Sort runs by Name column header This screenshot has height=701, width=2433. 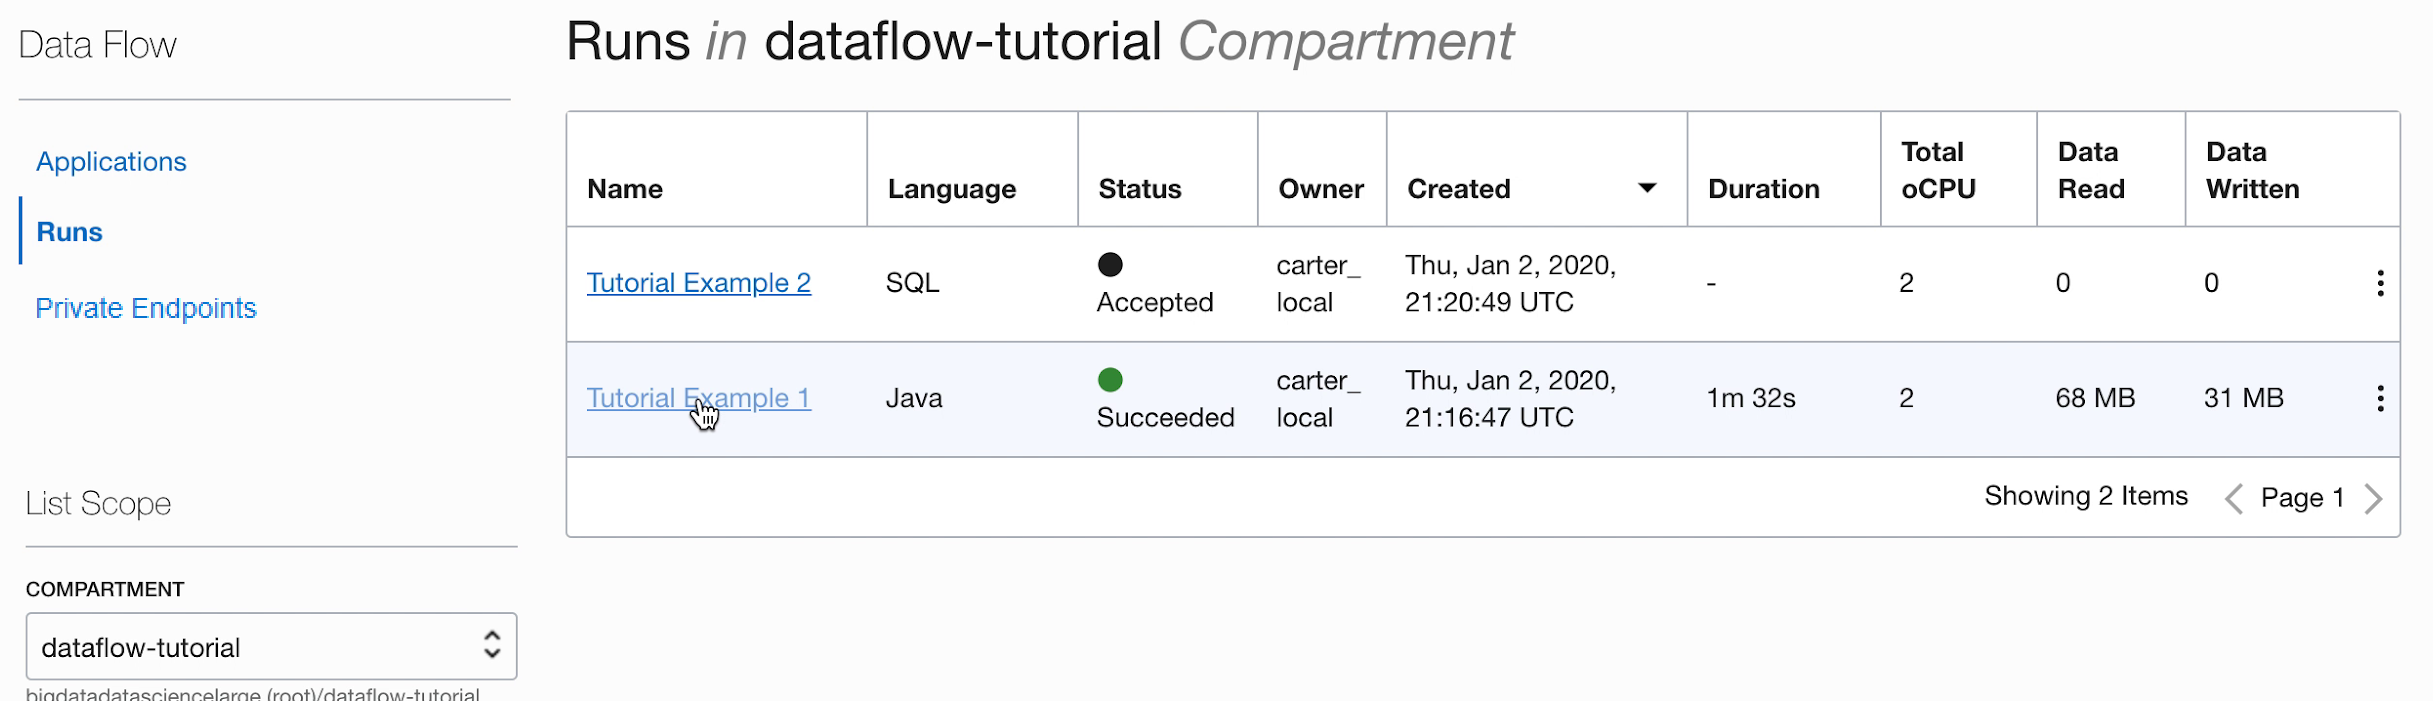pyautogui.click(x=625, y=189)
